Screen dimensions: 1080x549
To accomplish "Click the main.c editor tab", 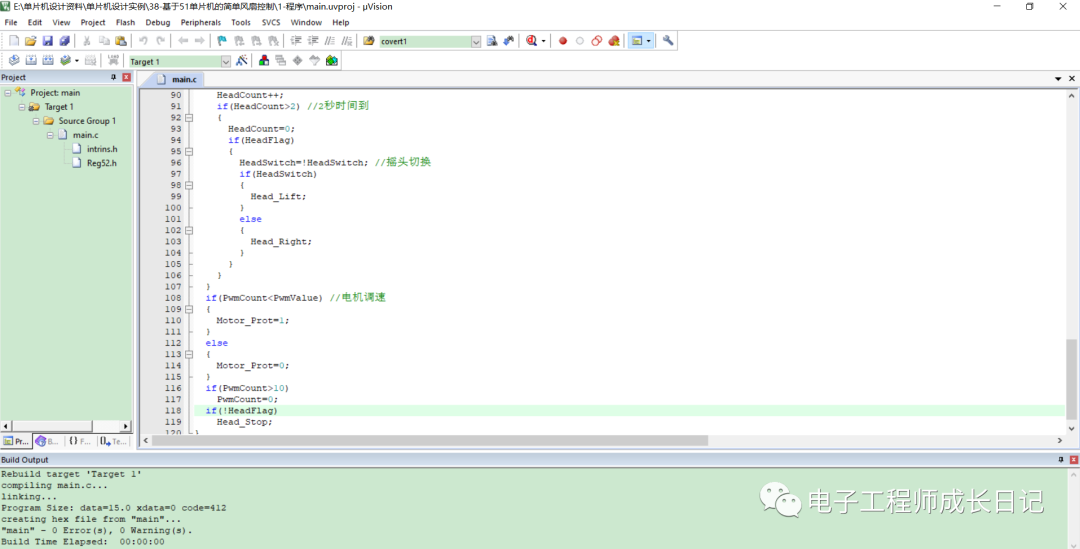I will point(178,79).
